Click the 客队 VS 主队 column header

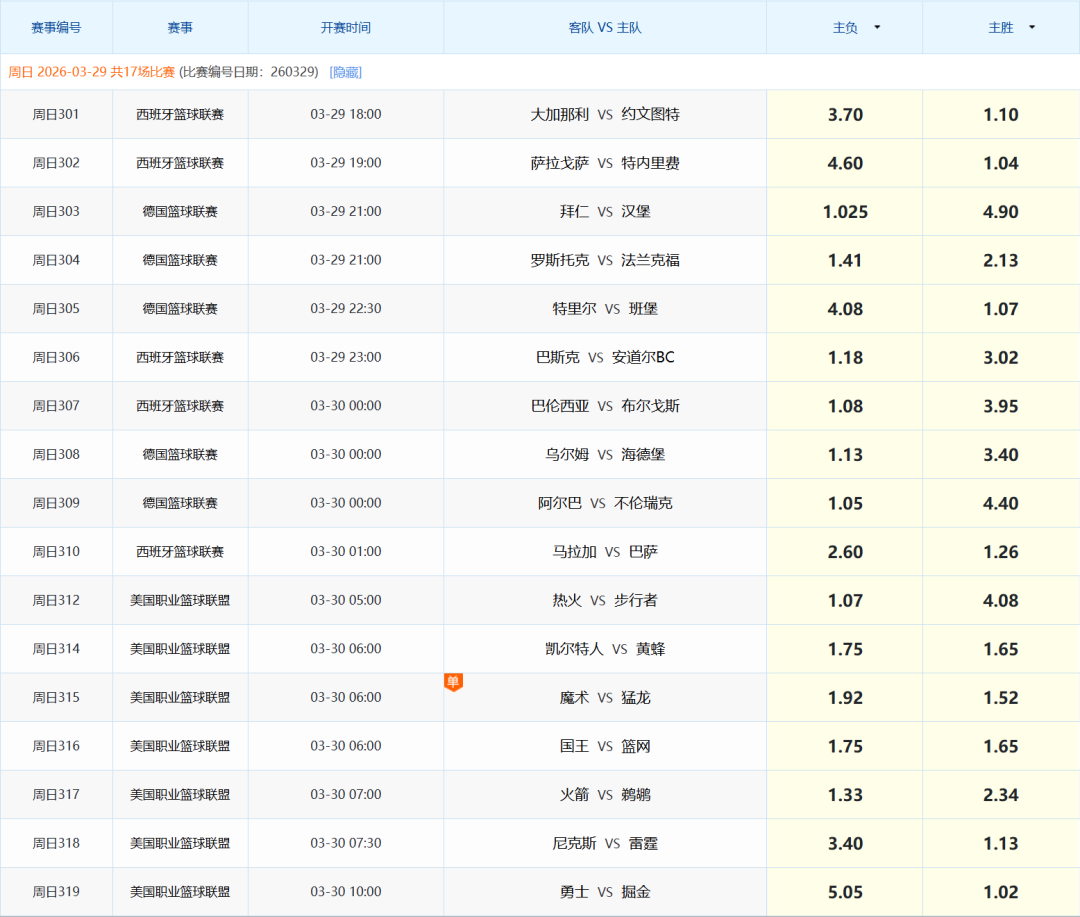[x=605, y=28]
